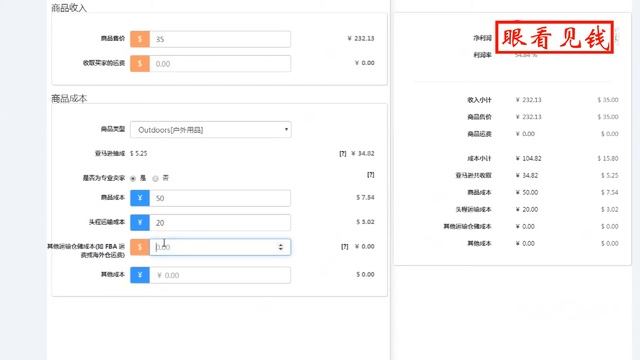Select the 否 radio for professional seller

click(x=156, y=178)
